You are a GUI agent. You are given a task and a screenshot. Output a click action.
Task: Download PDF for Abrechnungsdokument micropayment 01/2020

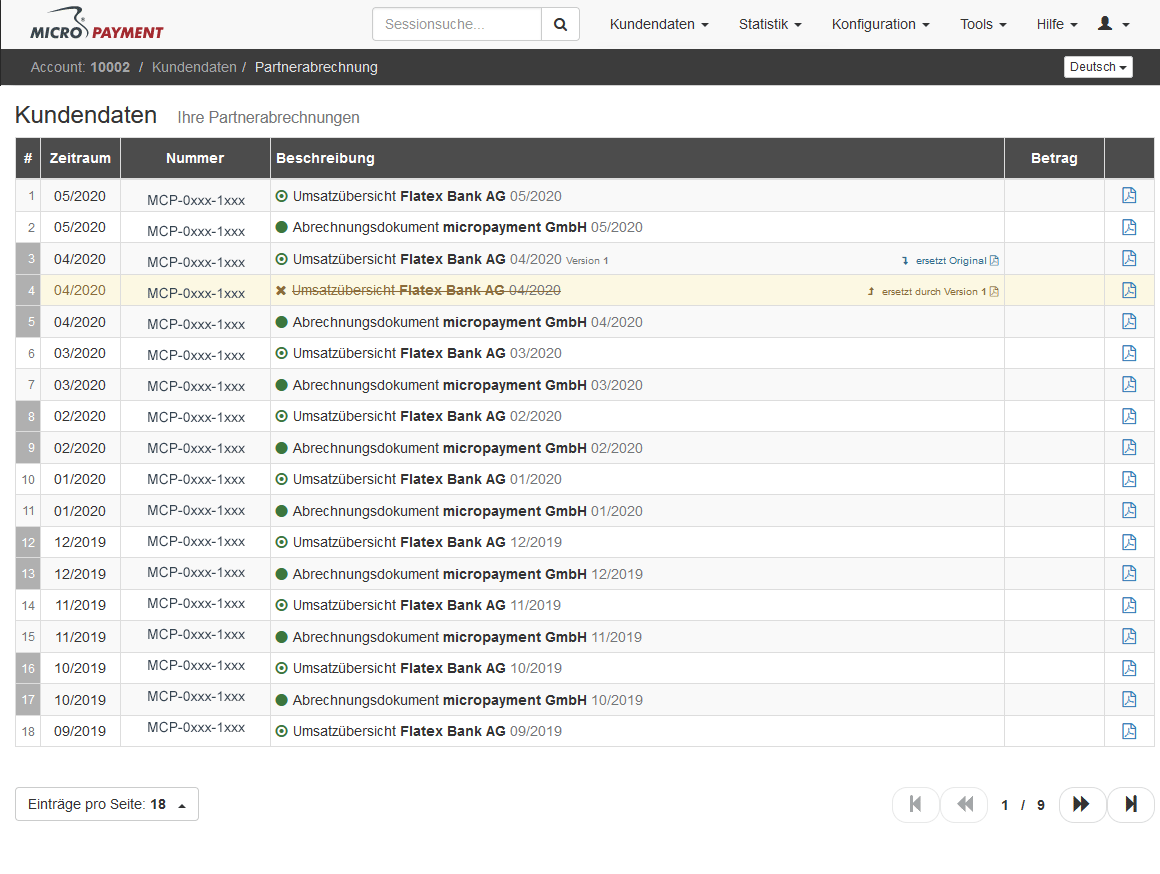click(x=1129, y=510)
